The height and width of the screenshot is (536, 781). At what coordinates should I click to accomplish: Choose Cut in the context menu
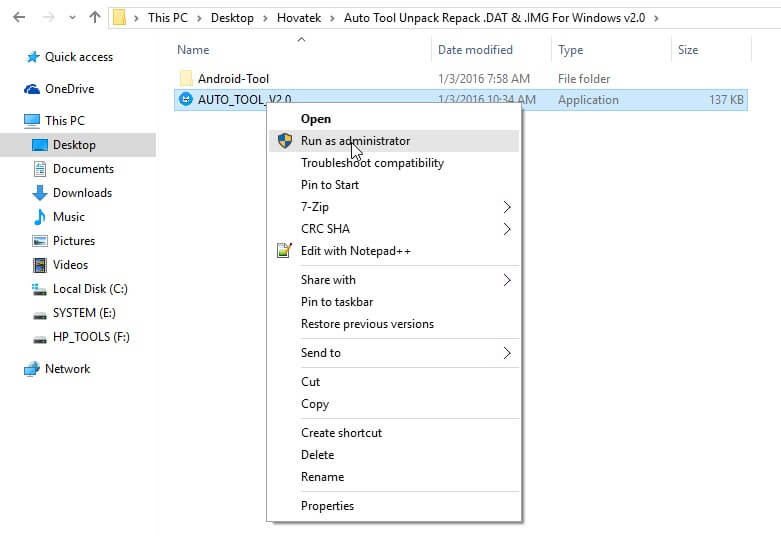394,382
